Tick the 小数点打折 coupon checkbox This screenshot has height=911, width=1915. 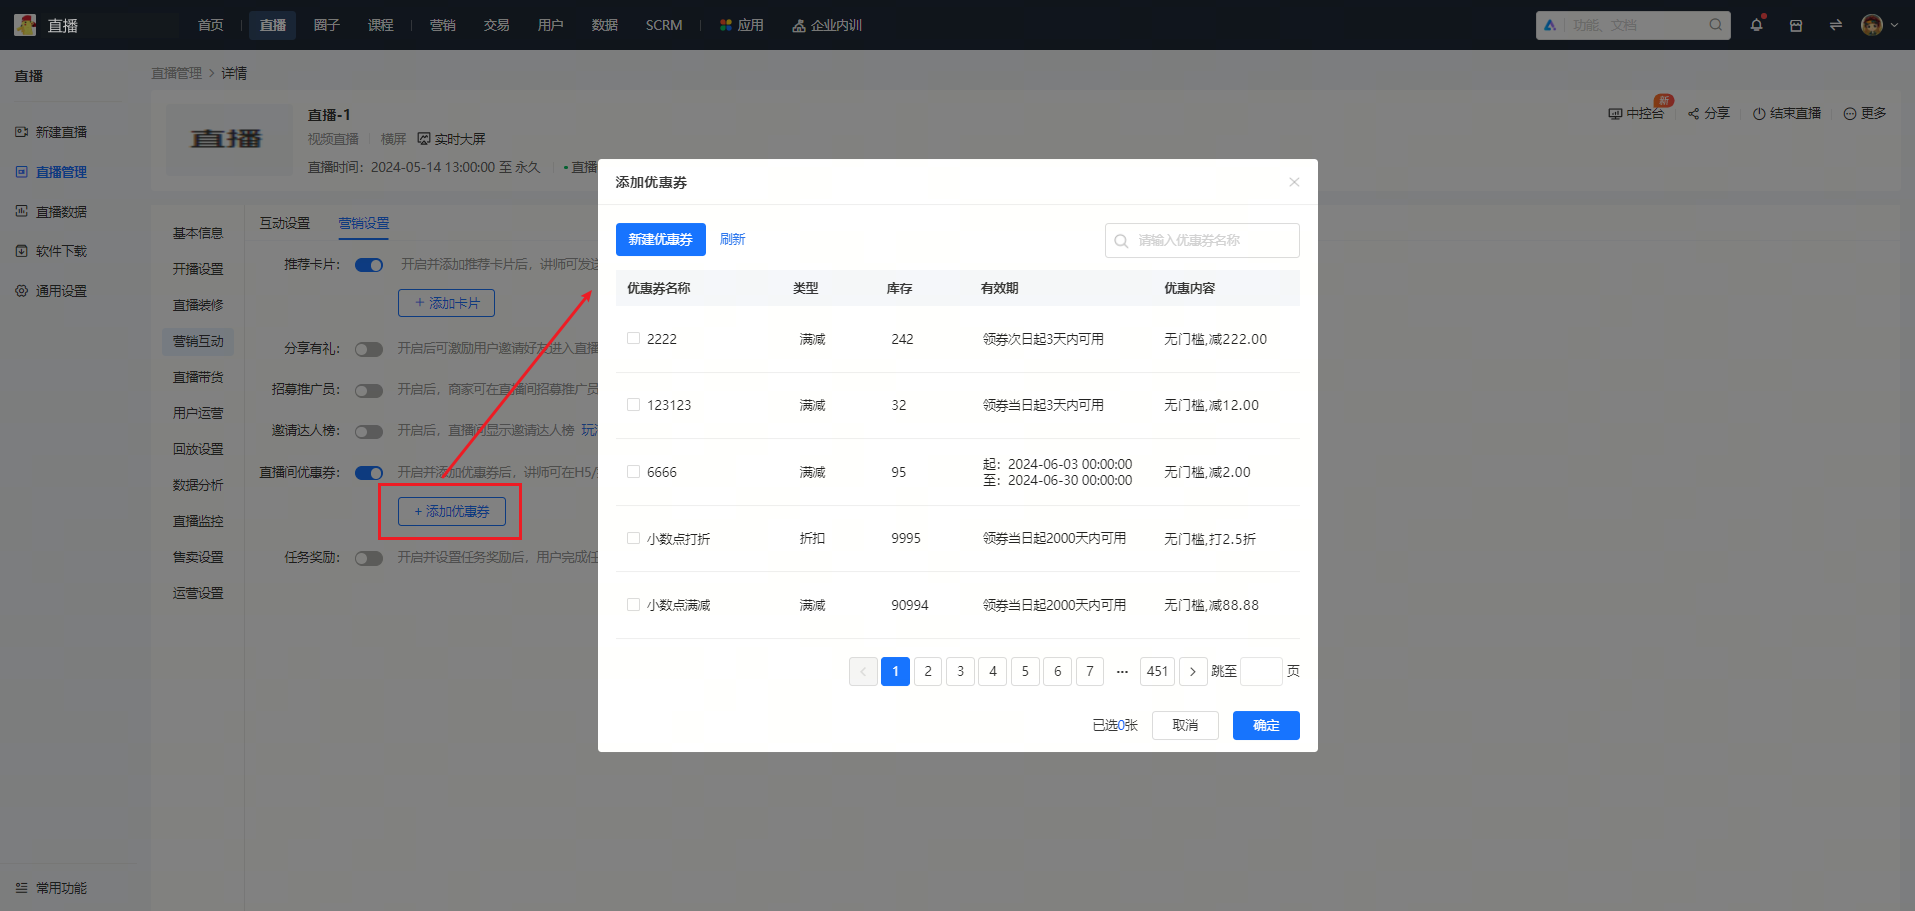[633, 538]
